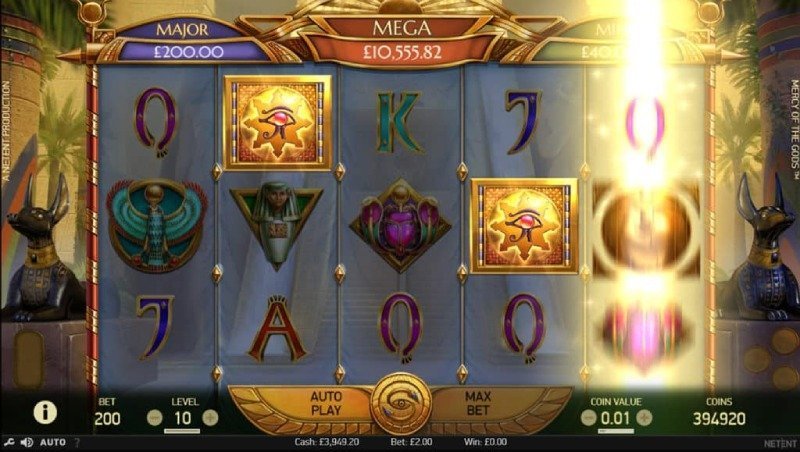Spin the reels with center gold button
The width and height of the screenshot is (800, 452).
401,404
